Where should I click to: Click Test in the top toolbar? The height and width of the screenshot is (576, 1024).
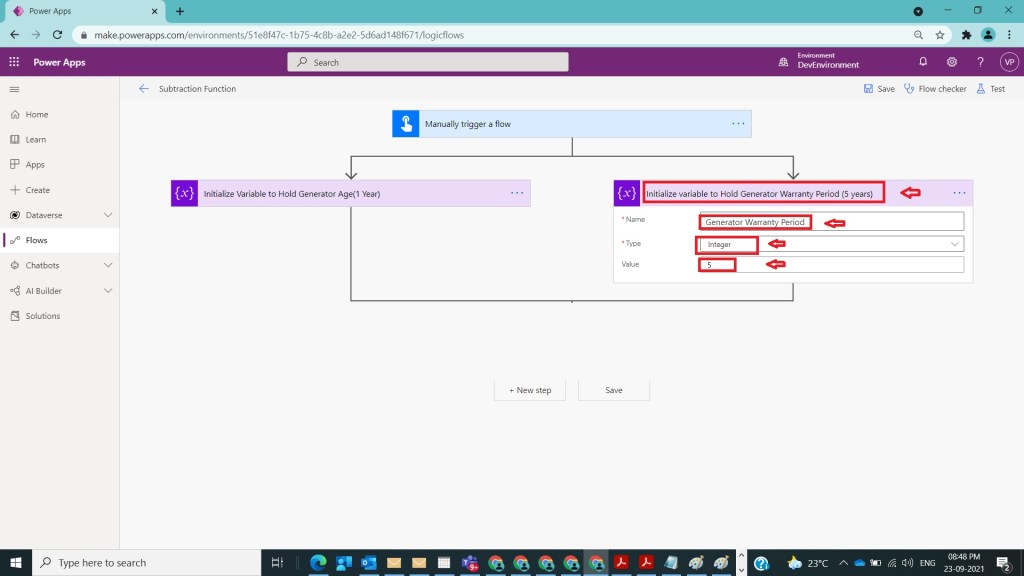click(x=990, y=89)
